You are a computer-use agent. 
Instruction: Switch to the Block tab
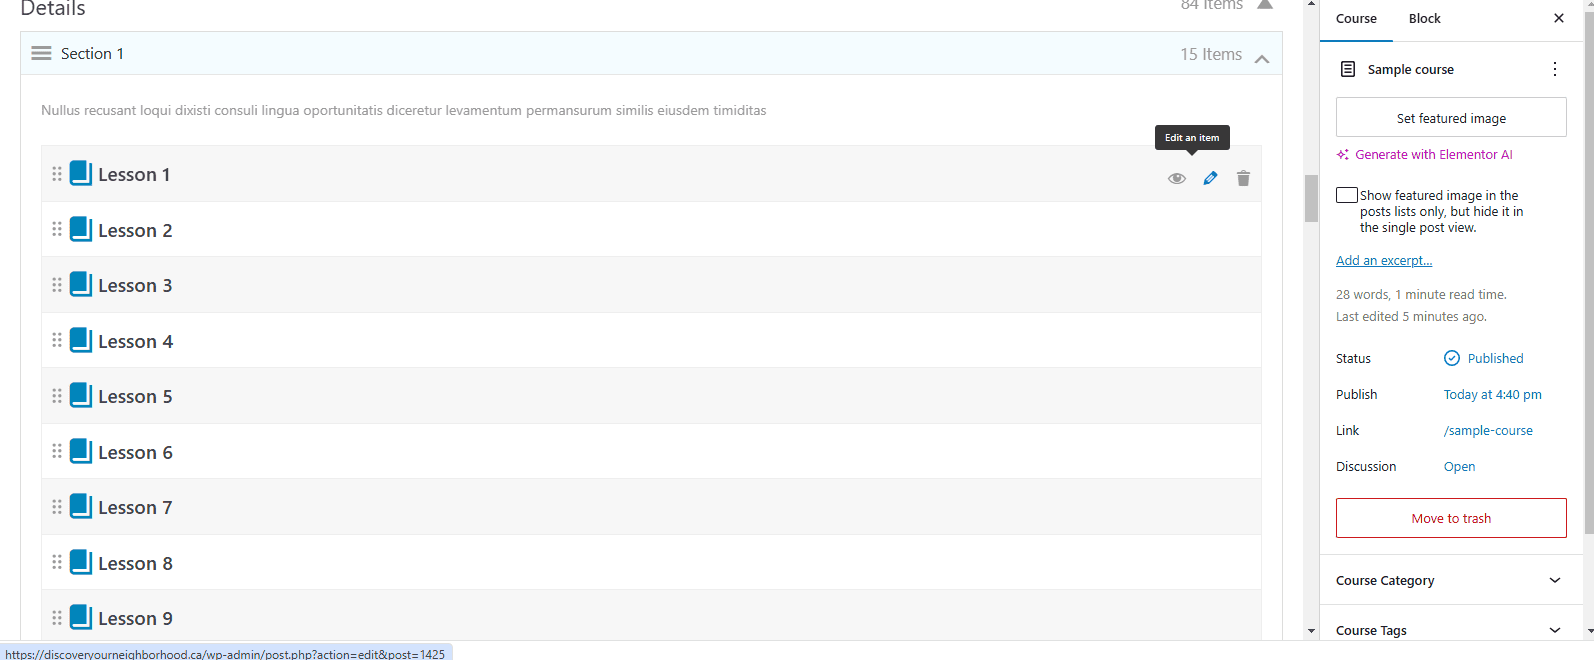pyautogui.click(x=1424, y=19)
